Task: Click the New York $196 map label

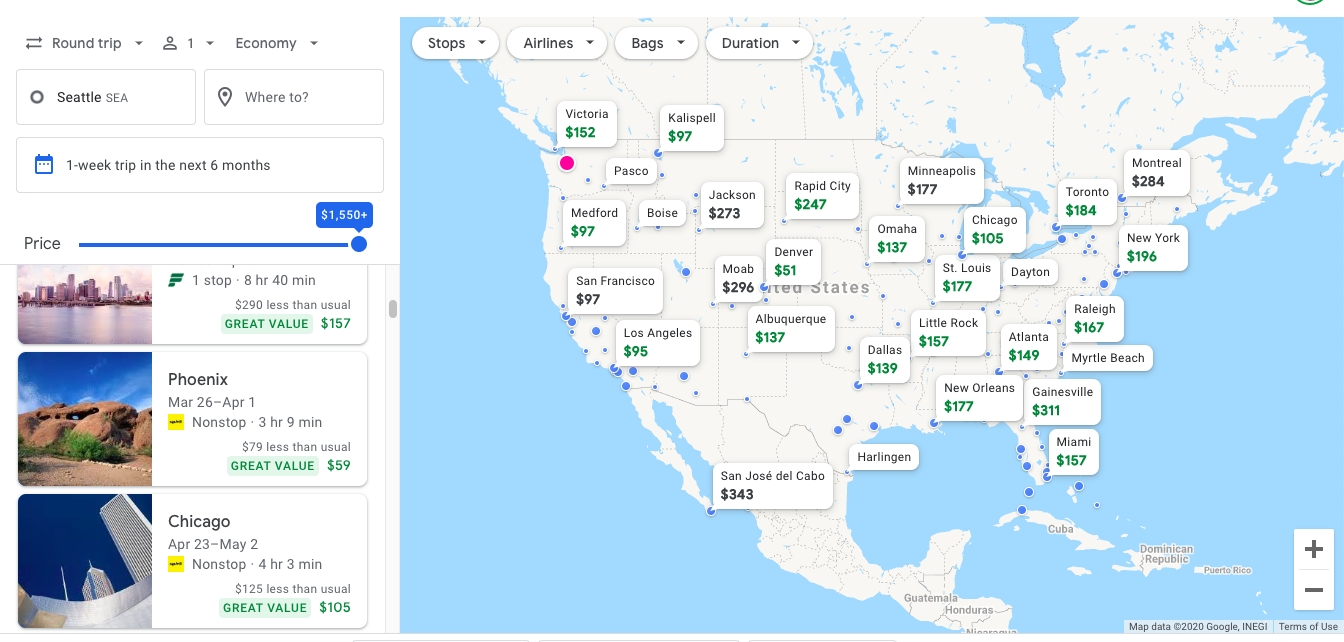Action: 1153,247
